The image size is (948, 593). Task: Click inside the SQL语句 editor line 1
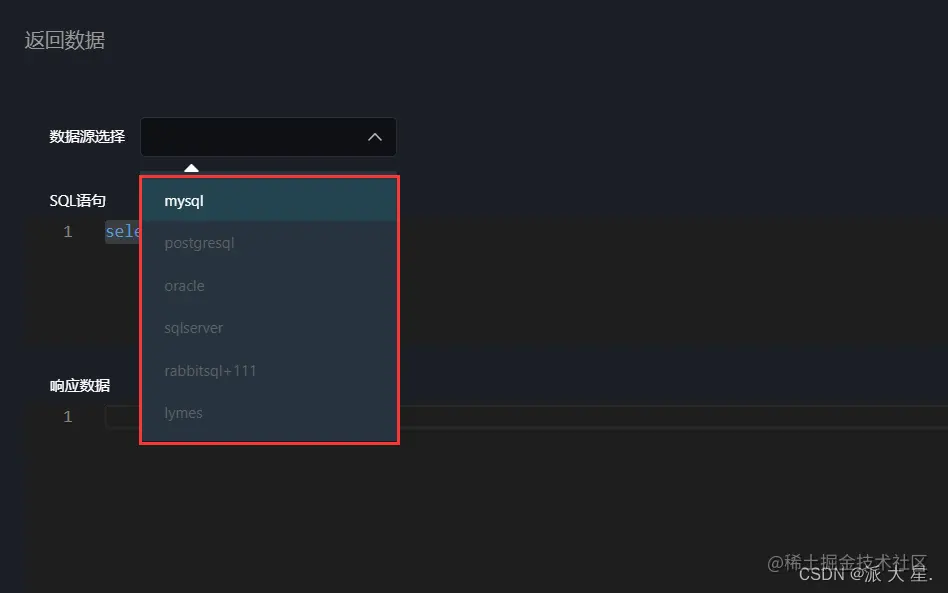(123, 232)
